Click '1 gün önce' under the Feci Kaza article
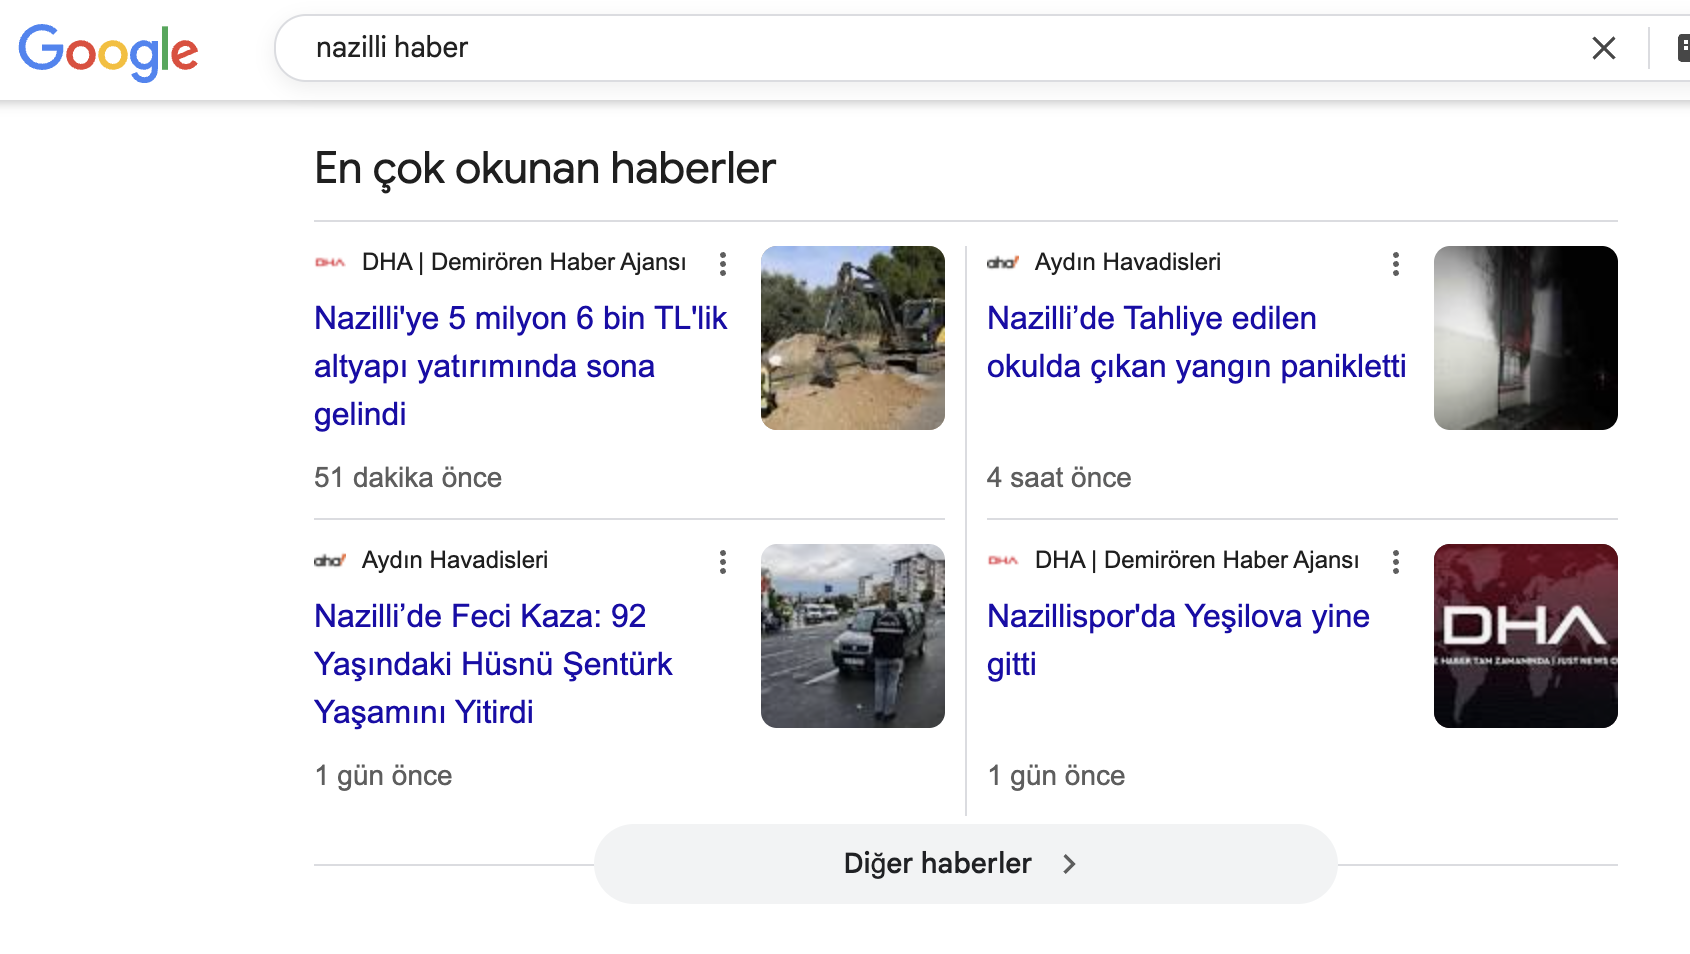1690x954 pixels. click(x=383, y=776)
